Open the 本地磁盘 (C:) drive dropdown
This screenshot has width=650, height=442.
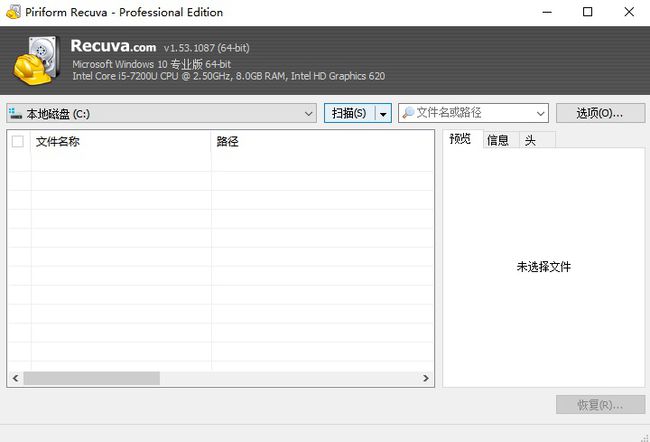(x=309, y=113)
